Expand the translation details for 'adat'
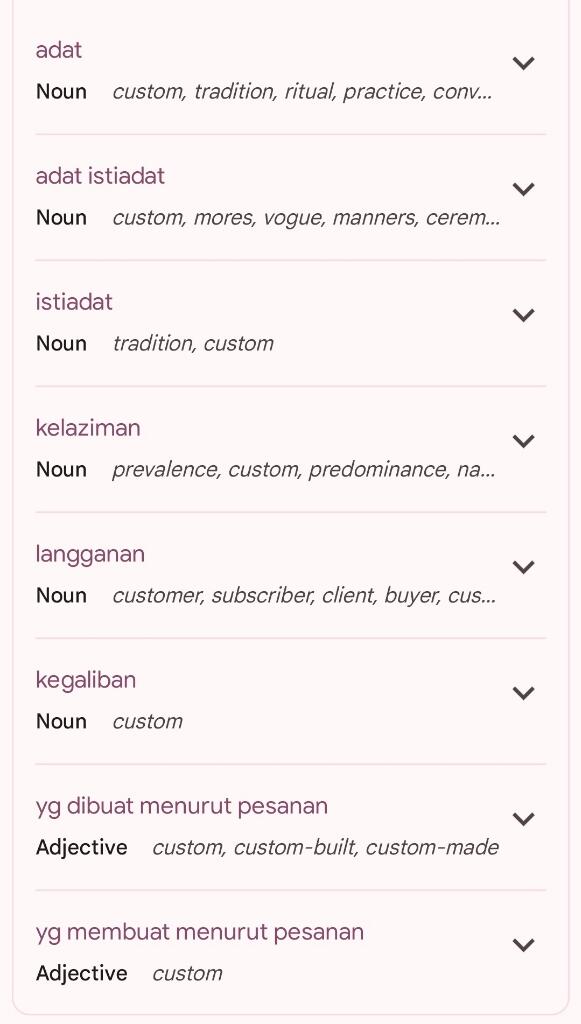 [x=523, y=62]
